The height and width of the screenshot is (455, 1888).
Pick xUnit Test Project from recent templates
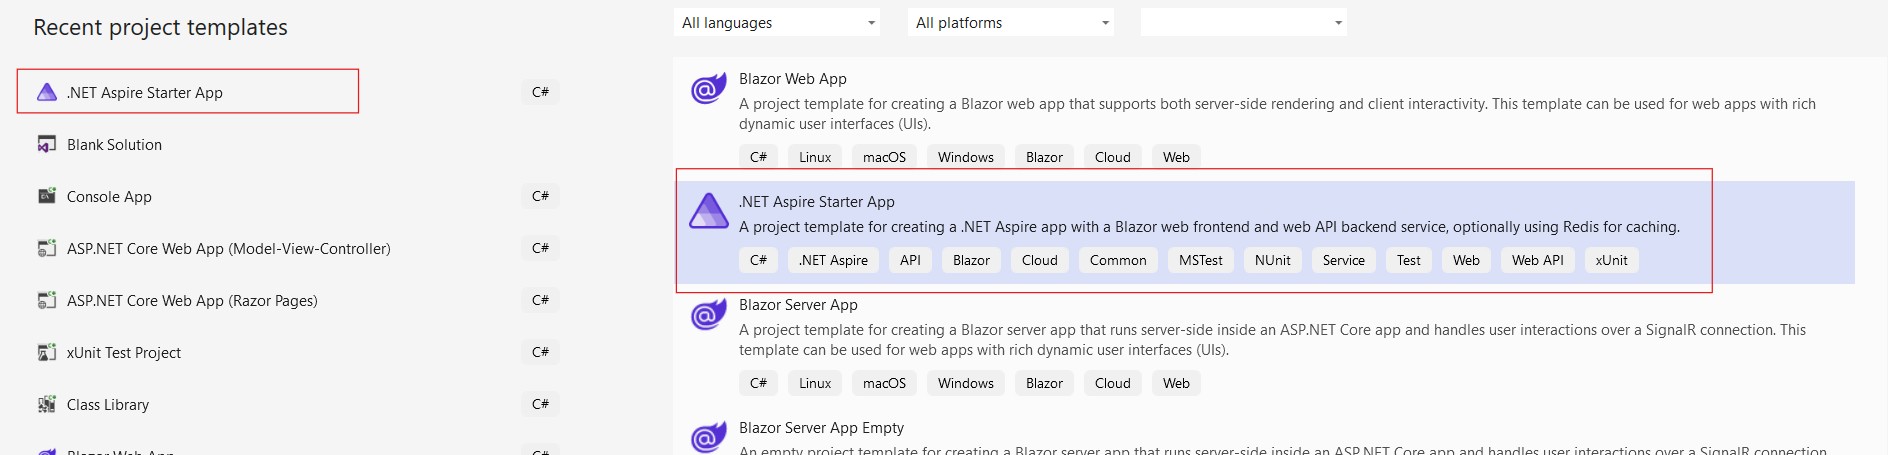point(124,353)
